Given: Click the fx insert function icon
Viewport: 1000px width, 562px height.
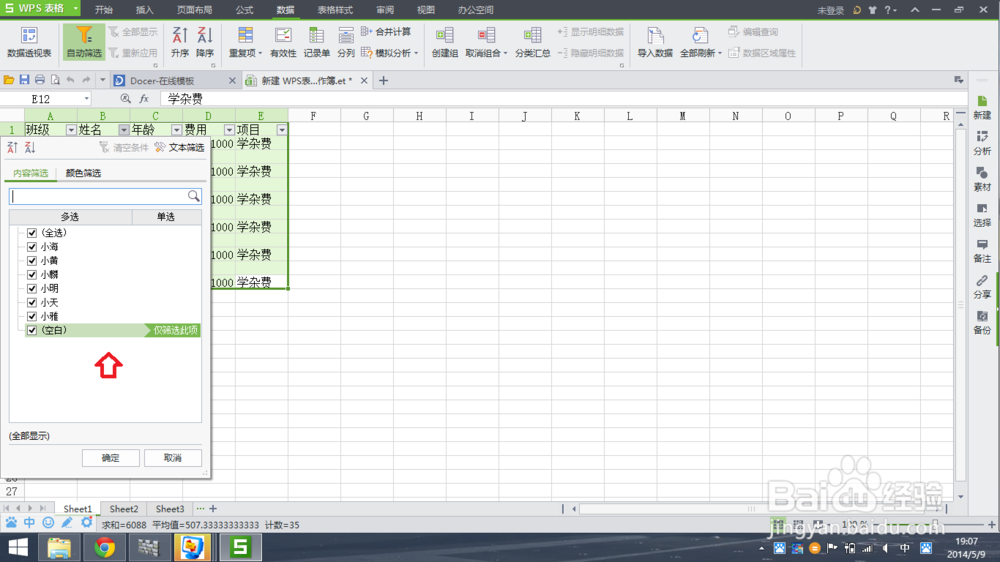Looking at the screenshot, I should coord(144,99).
